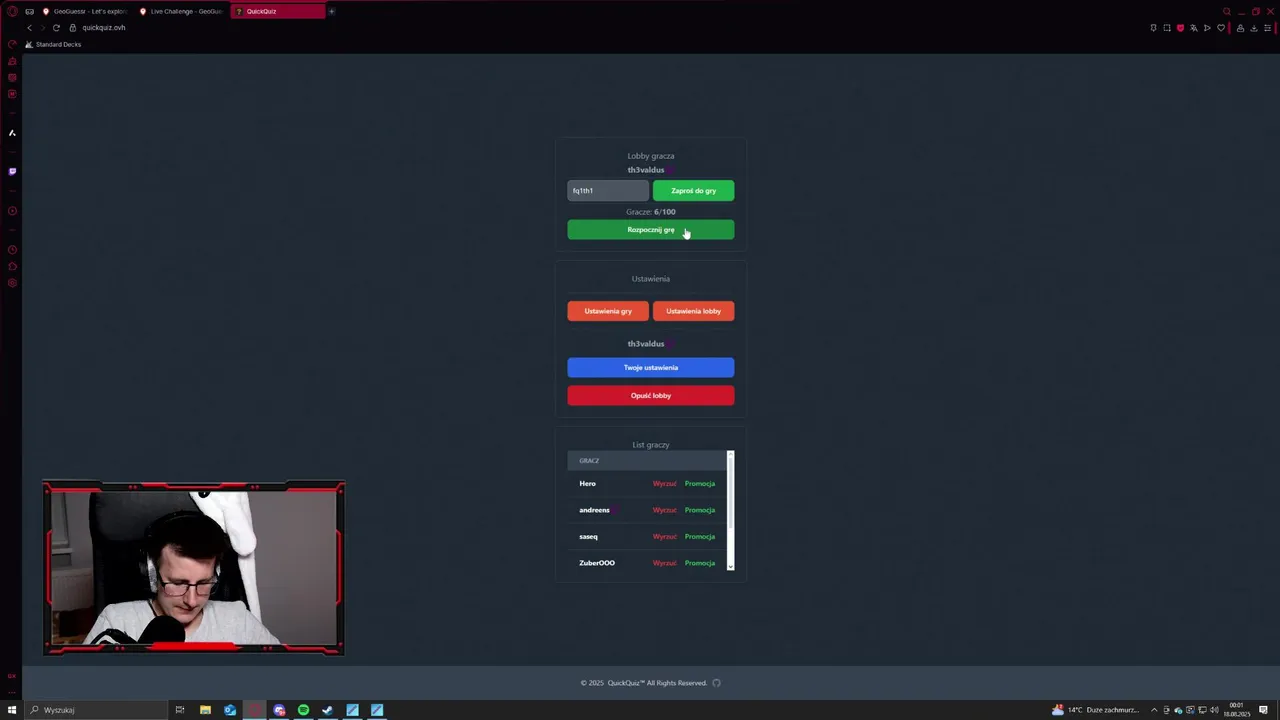Open browser settings gear in sidebar
1280x720 pixels.
tap(12, 283)
